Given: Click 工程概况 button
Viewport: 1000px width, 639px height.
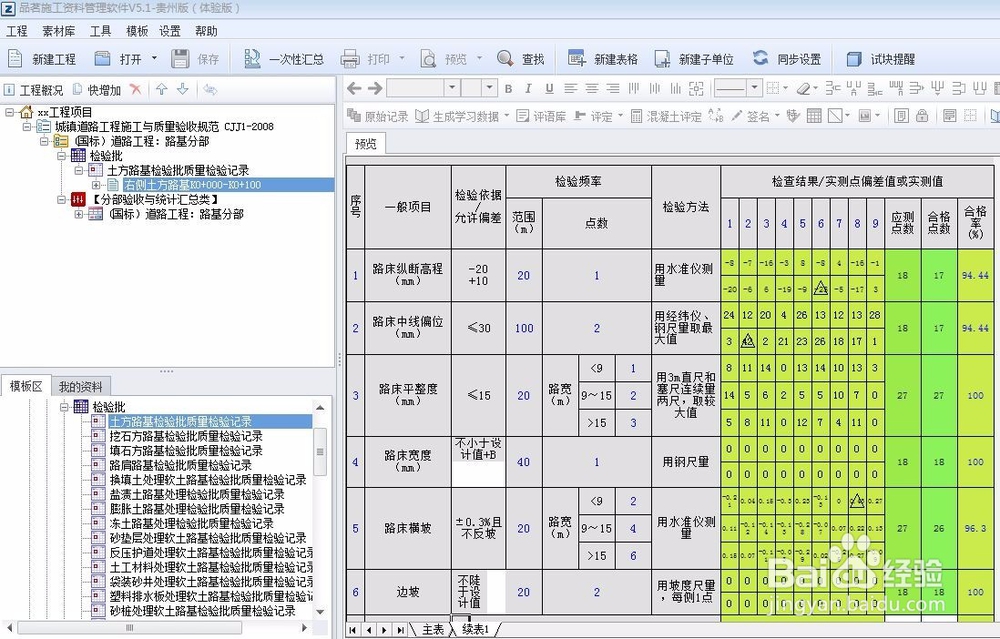Looking at the screenshot, I should pos(34,90).
